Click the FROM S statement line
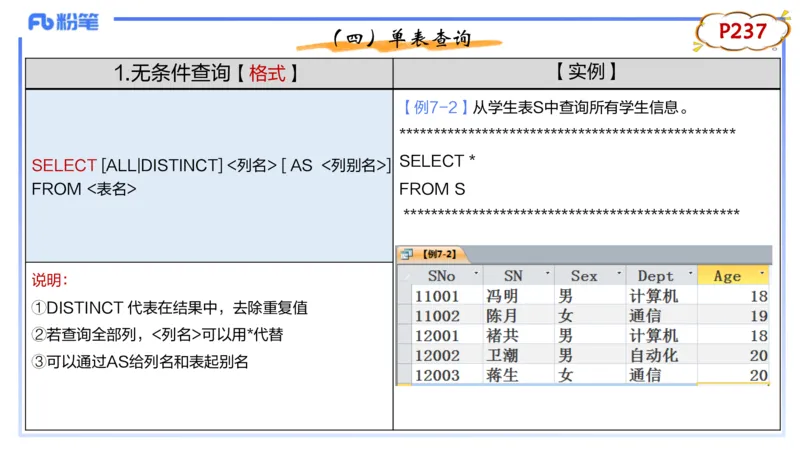This screenshot has width=800, height=450. coord(432,189)
